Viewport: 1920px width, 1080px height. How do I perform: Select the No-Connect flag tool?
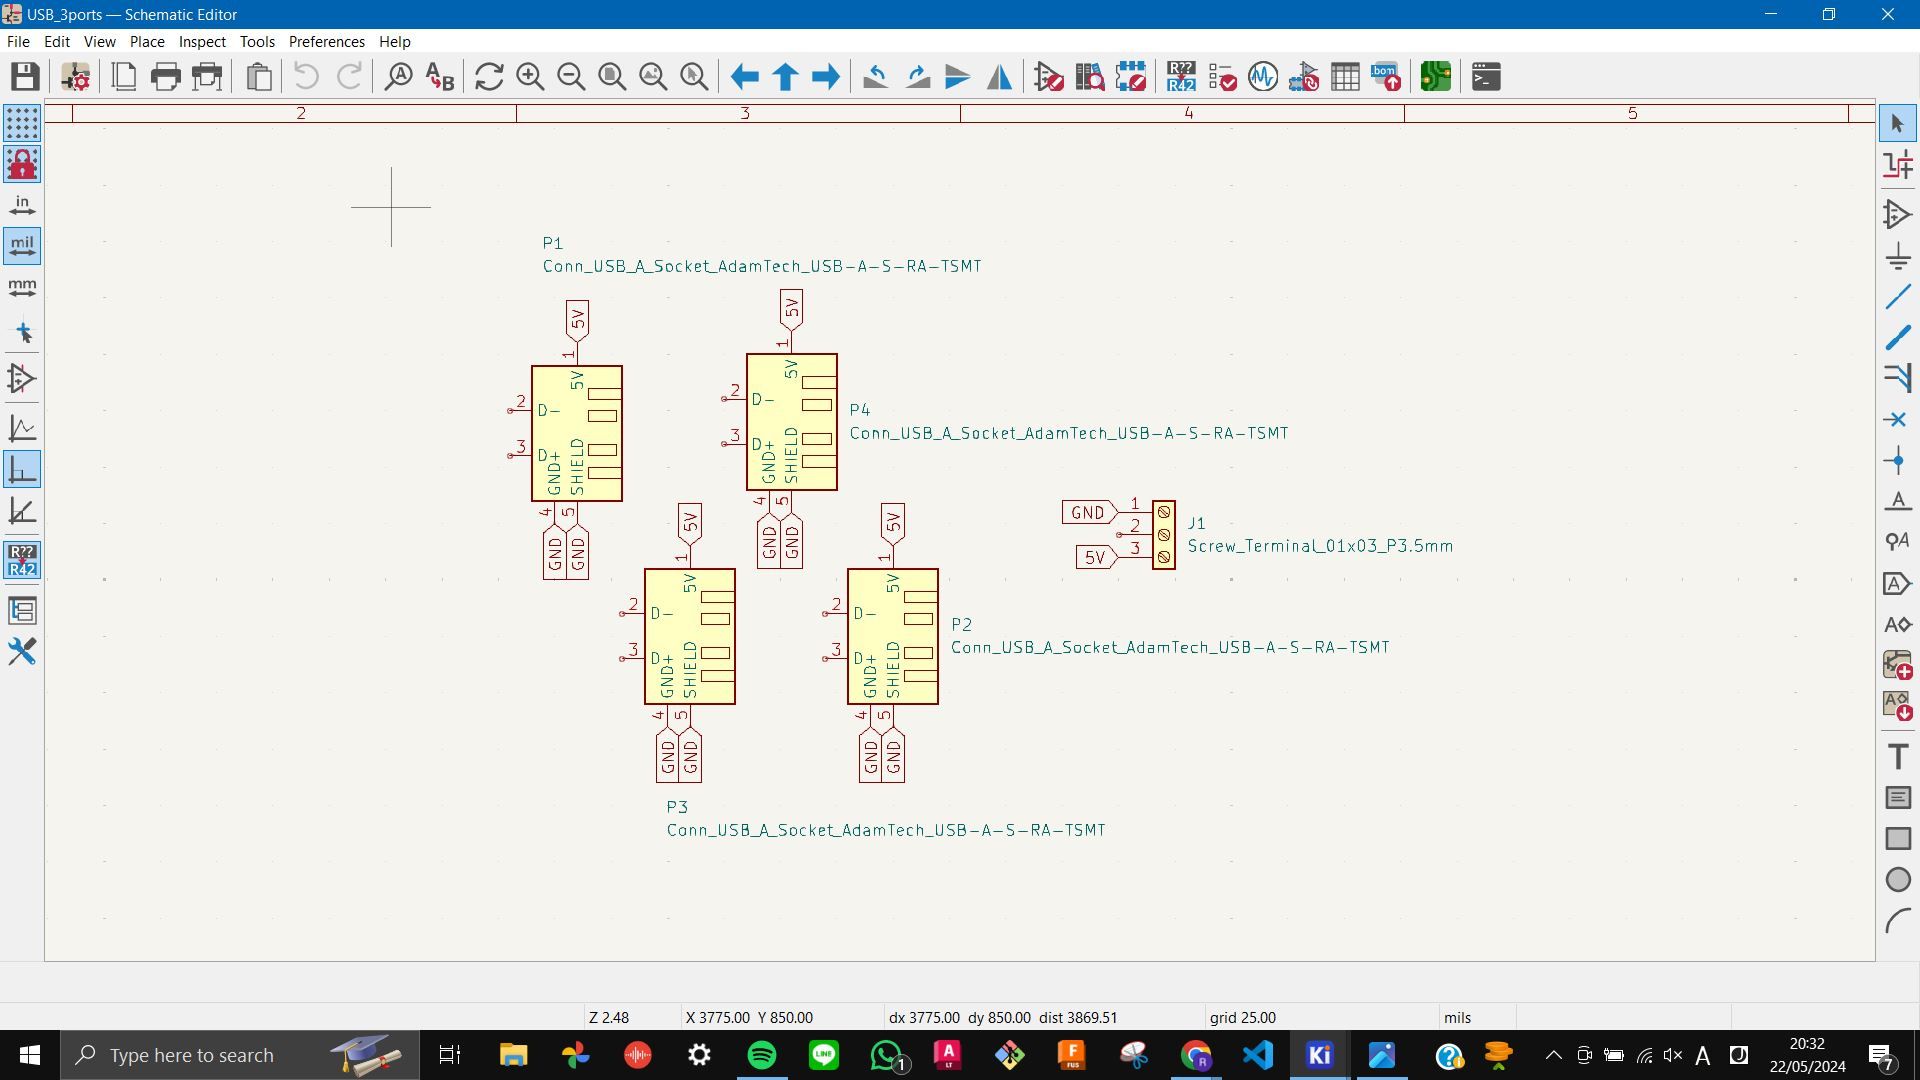(1898, 419)
